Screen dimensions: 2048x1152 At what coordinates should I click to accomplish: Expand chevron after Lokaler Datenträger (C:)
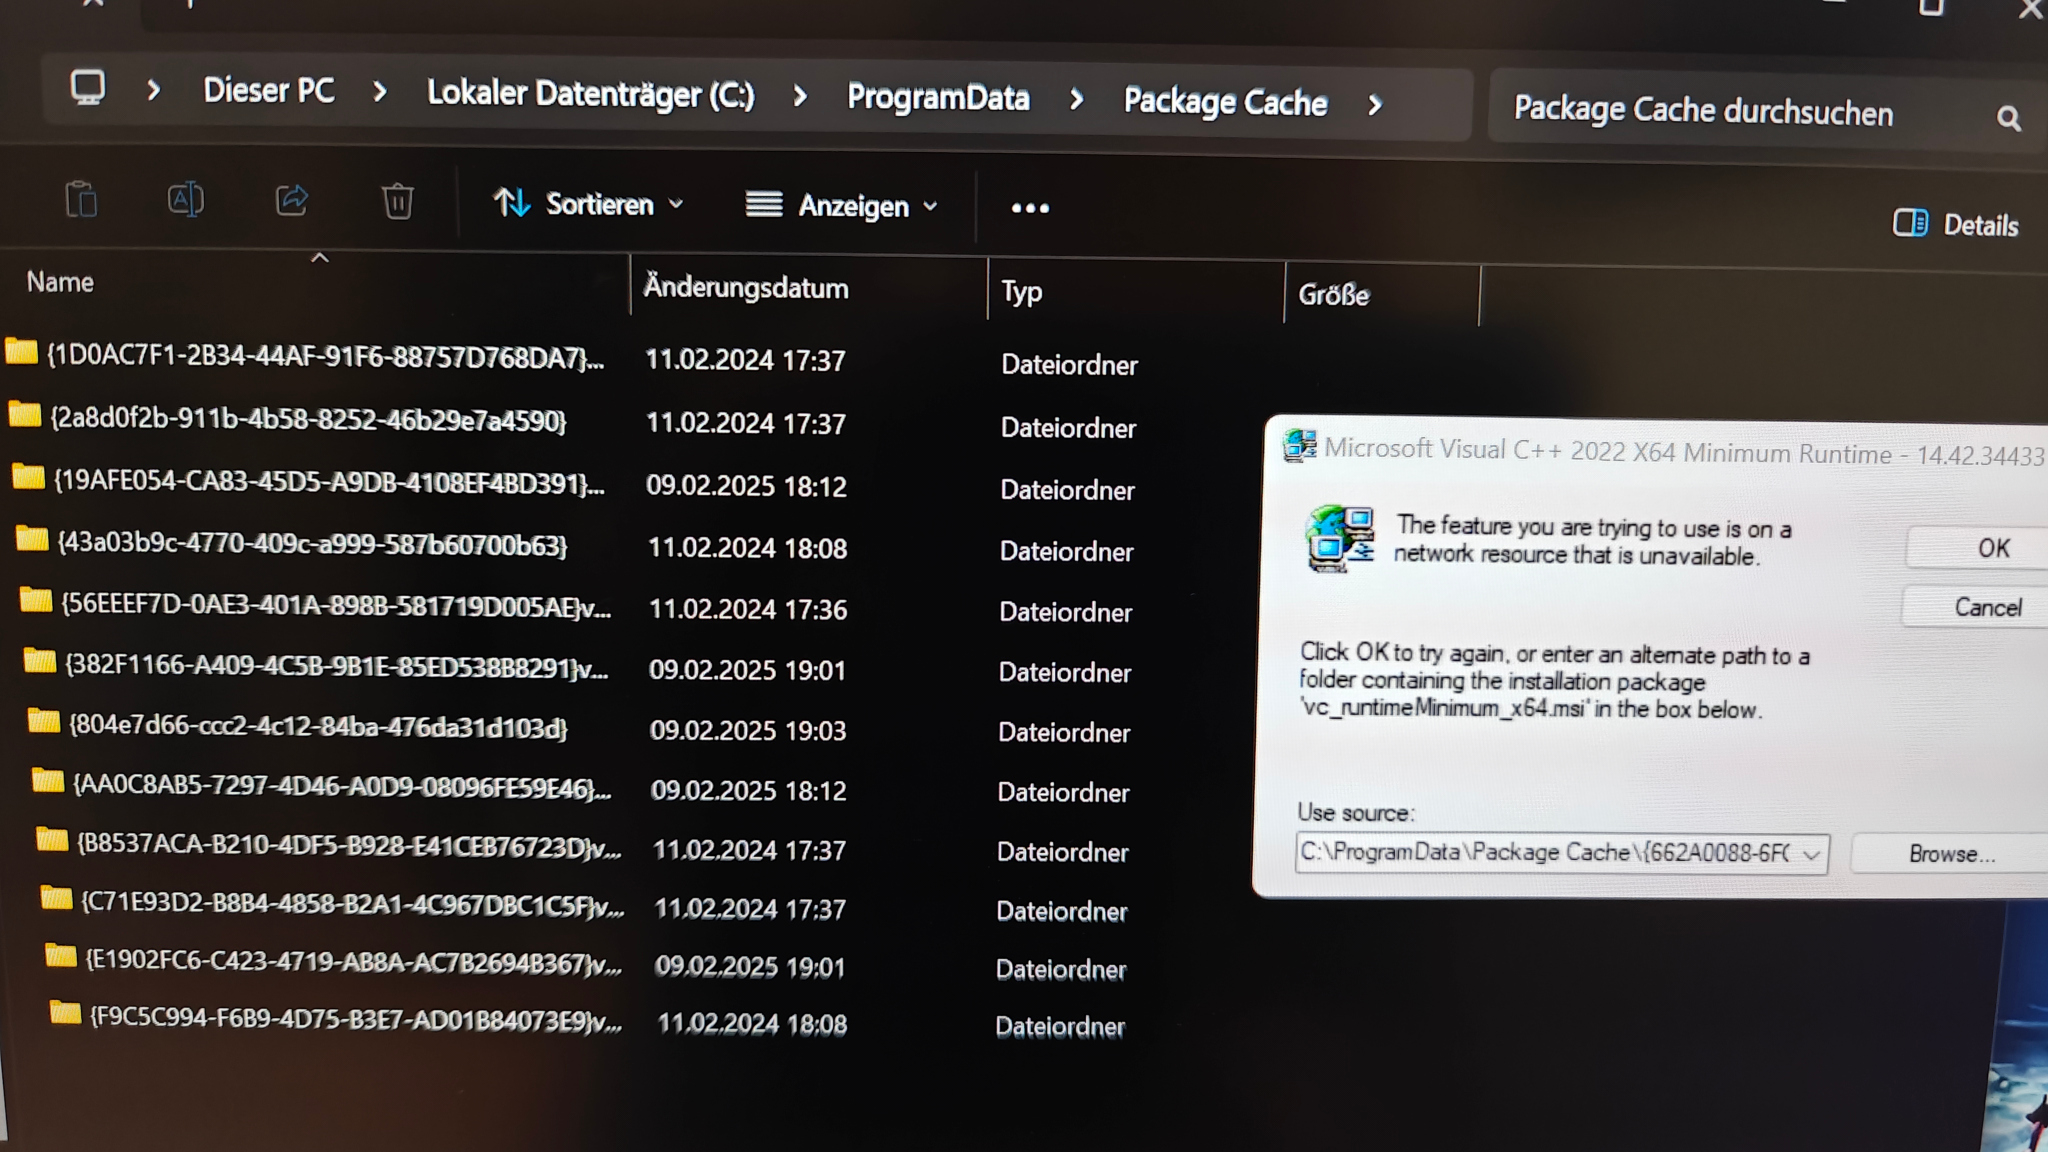click(x=800, y=97)
